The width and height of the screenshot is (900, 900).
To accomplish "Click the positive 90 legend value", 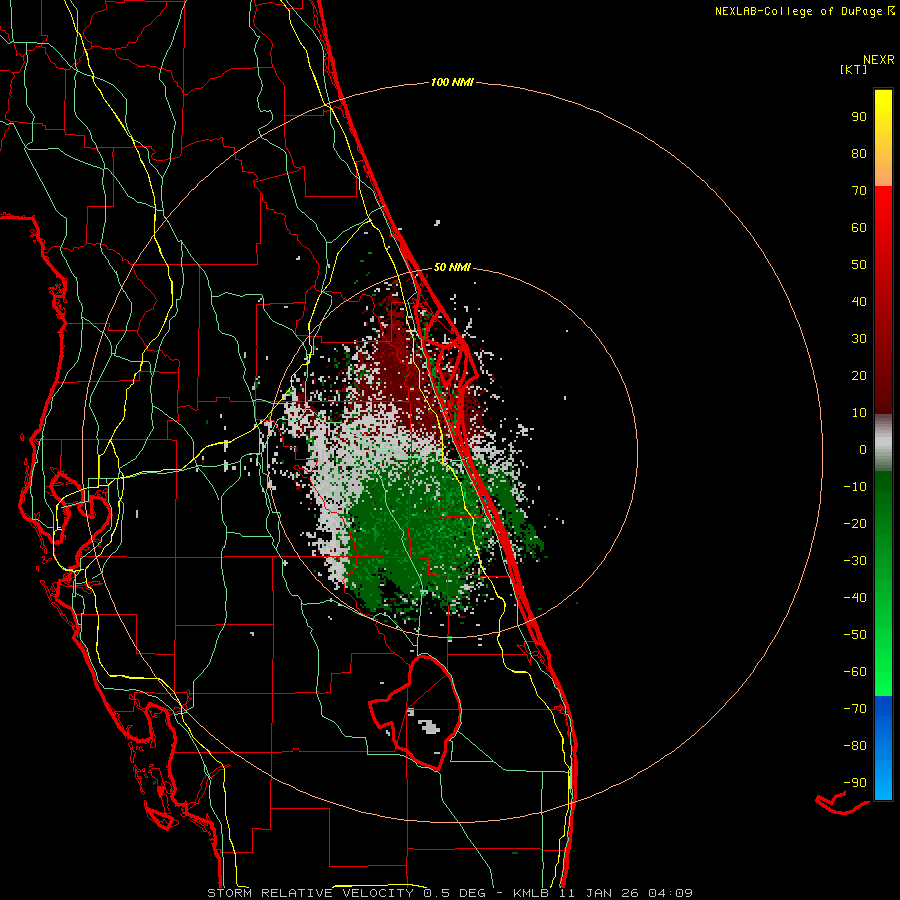I will (x=859, y=117).
